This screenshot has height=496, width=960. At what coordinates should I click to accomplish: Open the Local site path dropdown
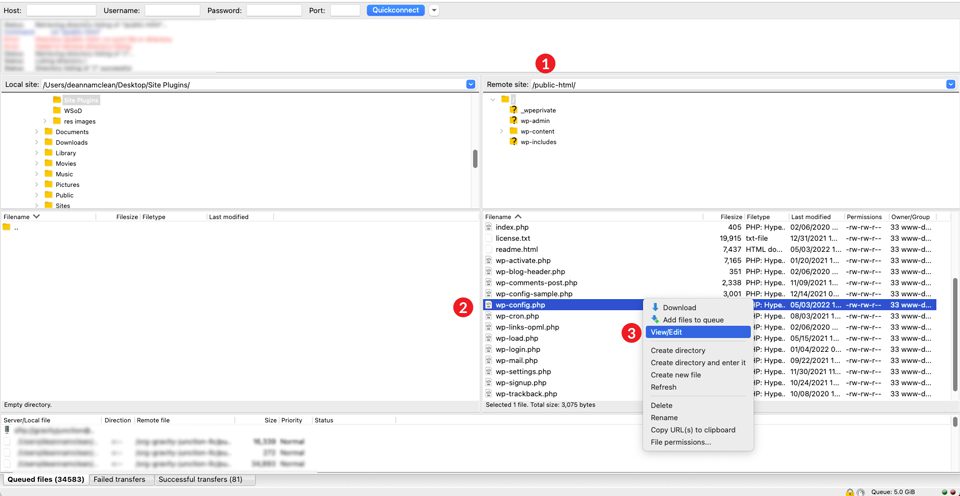[471, 85]
